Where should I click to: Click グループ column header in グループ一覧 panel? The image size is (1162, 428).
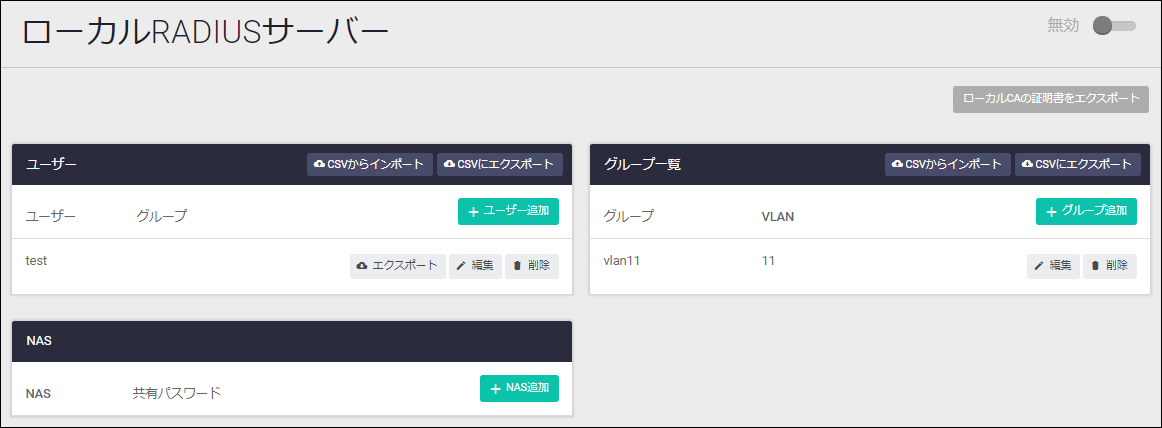point(628,216)
